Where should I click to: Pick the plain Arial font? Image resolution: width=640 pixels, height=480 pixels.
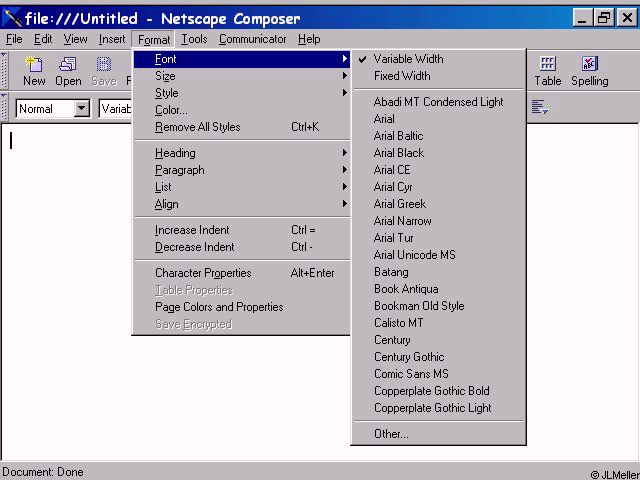[438, 119]
